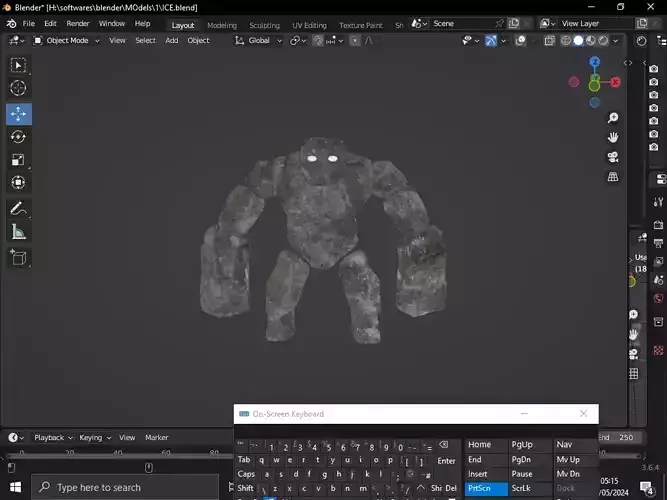Screen dimensions: 667x500
Task: Open the Add menu in viewport header
Action: (172, 40)
